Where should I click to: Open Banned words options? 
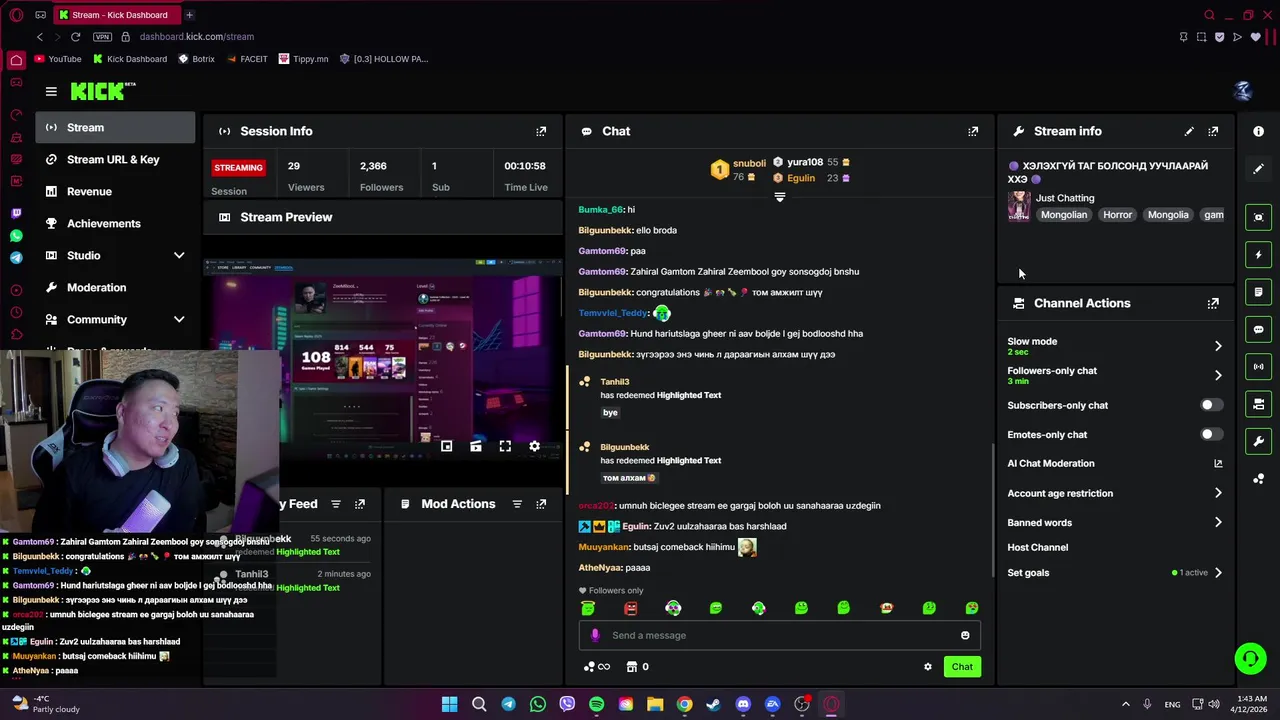[x=1115, y=522]
